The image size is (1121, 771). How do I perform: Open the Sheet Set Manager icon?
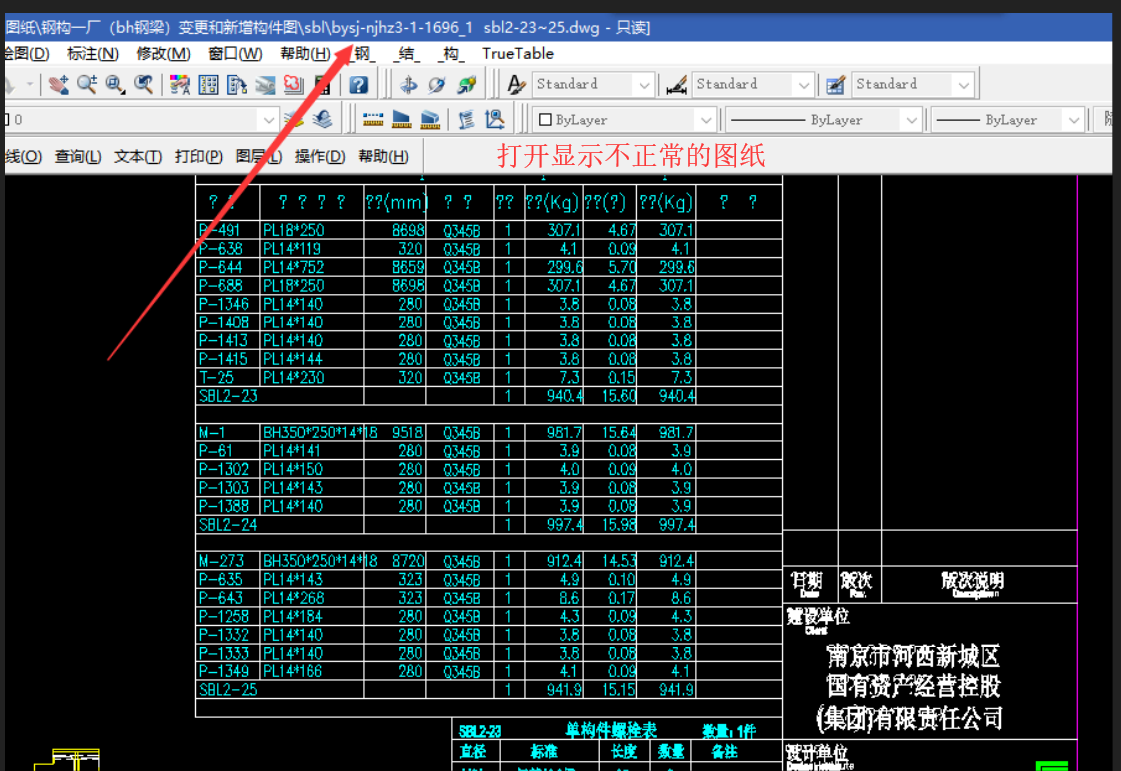pos(265,84)
